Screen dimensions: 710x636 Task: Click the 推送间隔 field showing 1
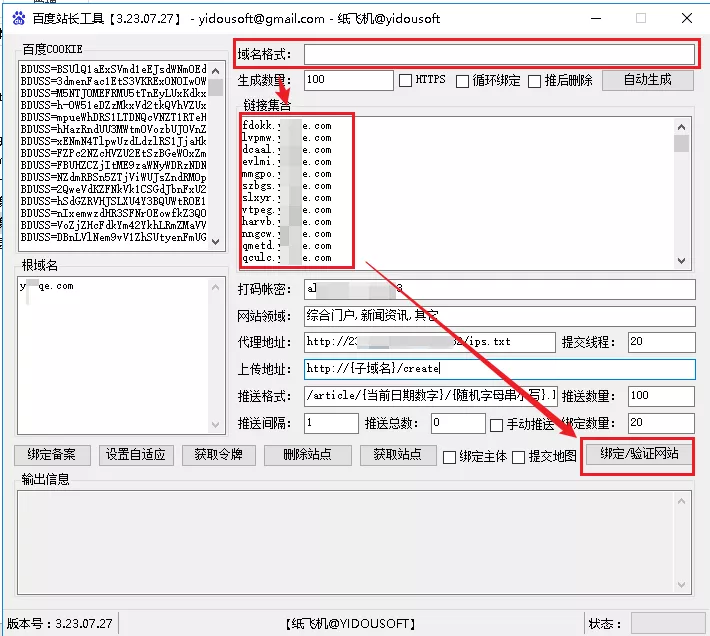pos(331,423)
